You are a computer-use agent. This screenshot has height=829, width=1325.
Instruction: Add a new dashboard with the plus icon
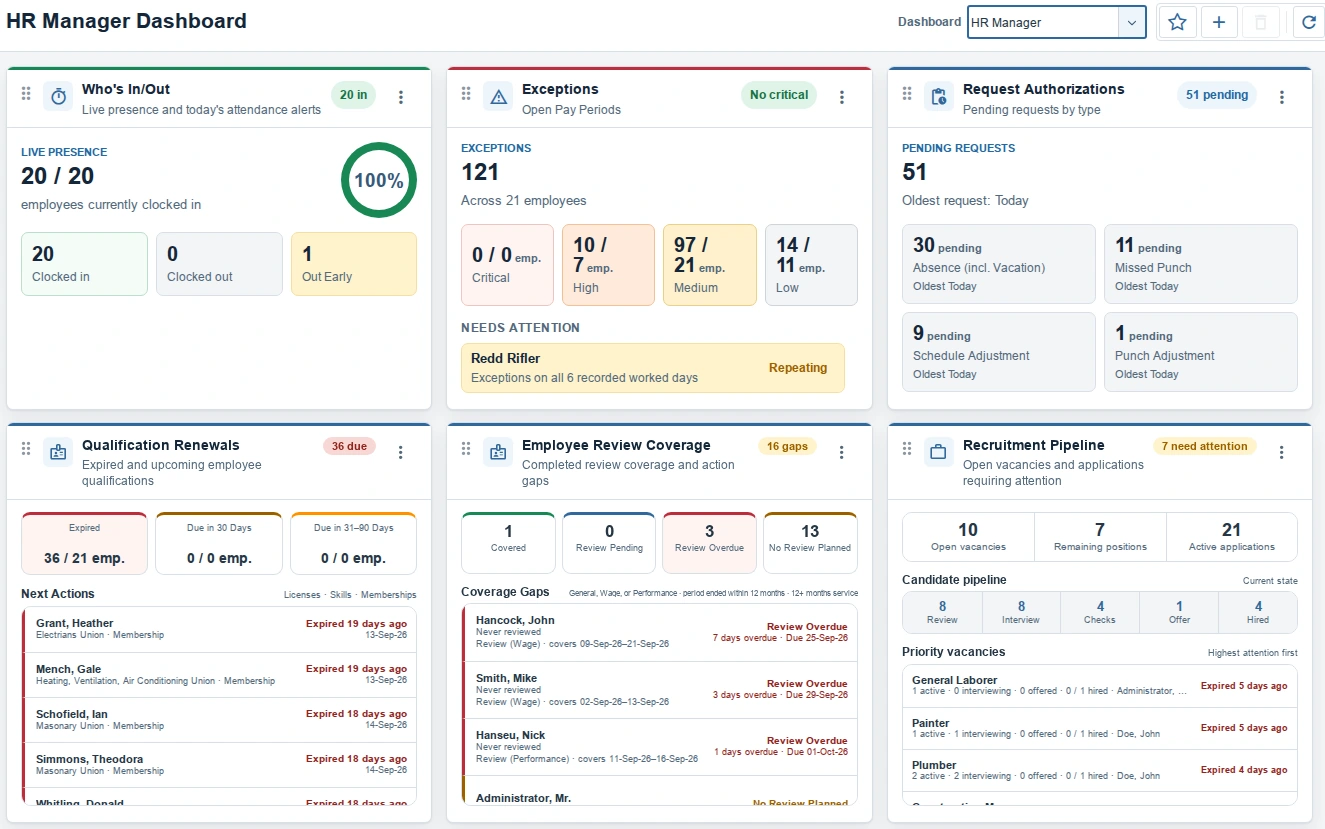[x=1218, y=23]
